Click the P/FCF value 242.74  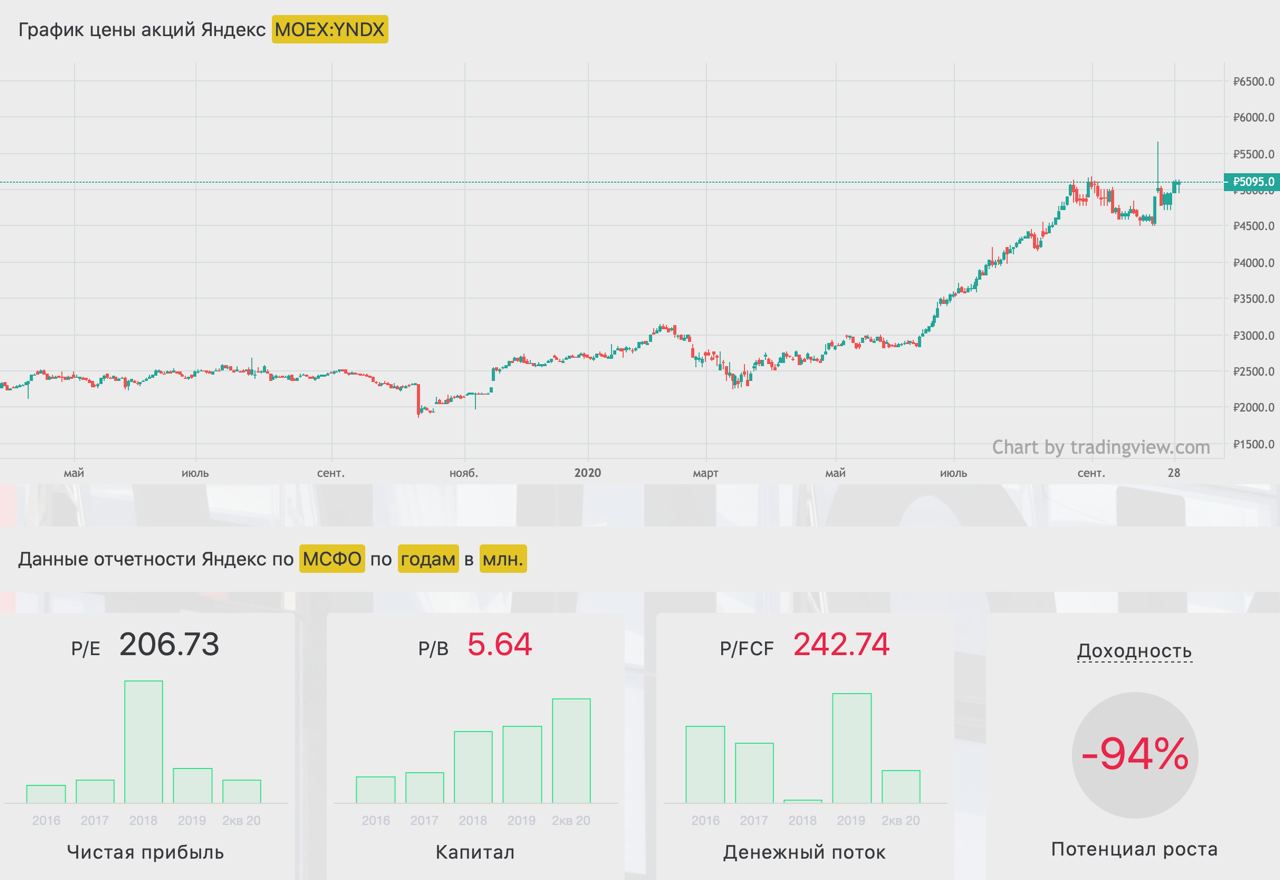coord(841,645)
